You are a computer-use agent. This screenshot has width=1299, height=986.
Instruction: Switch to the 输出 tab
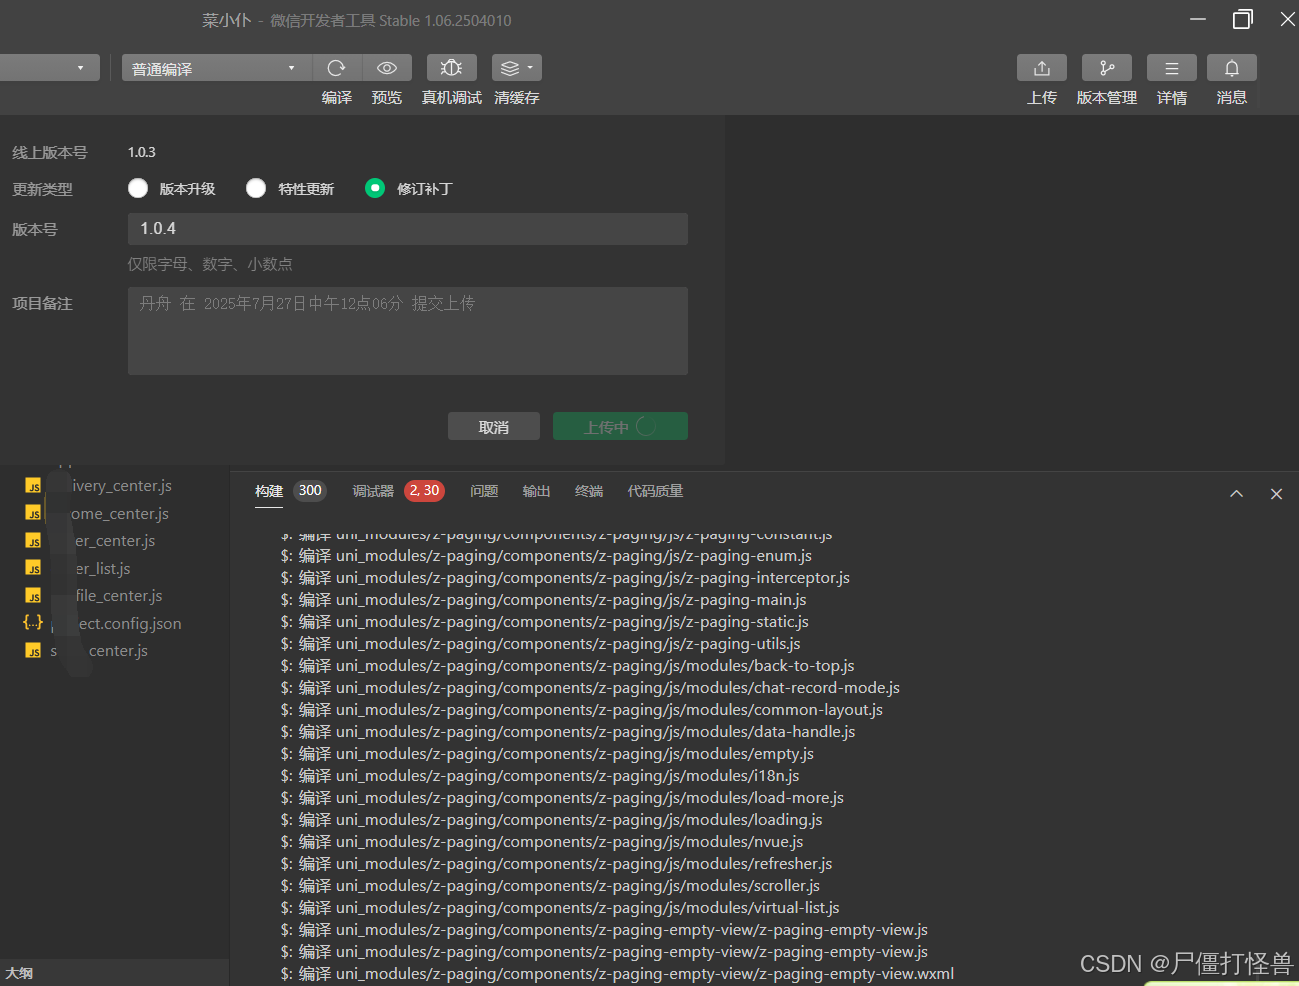click(536, 491)
